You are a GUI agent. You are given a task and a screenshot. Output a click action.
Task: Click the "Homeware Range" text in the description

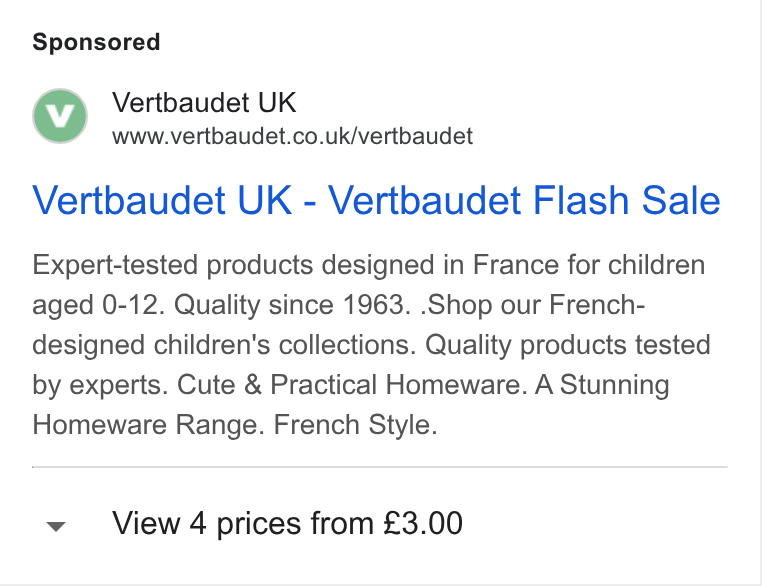tap(148, 425)
